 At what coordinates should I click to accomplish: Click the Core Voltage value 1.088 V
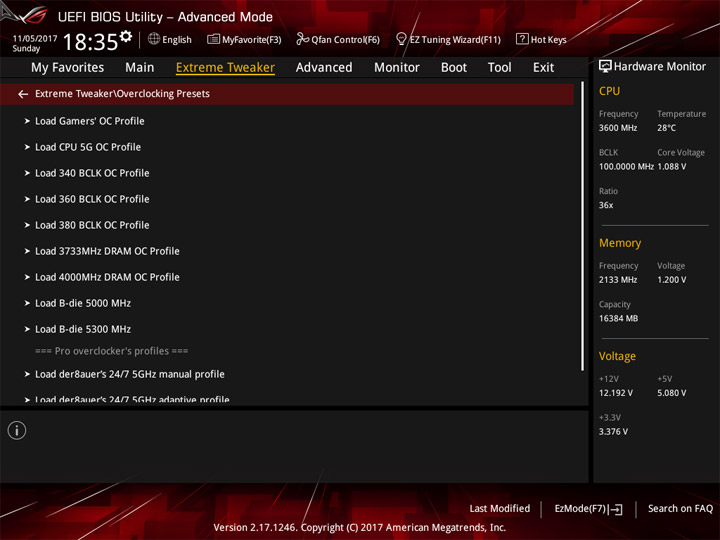tap(672, 167)
